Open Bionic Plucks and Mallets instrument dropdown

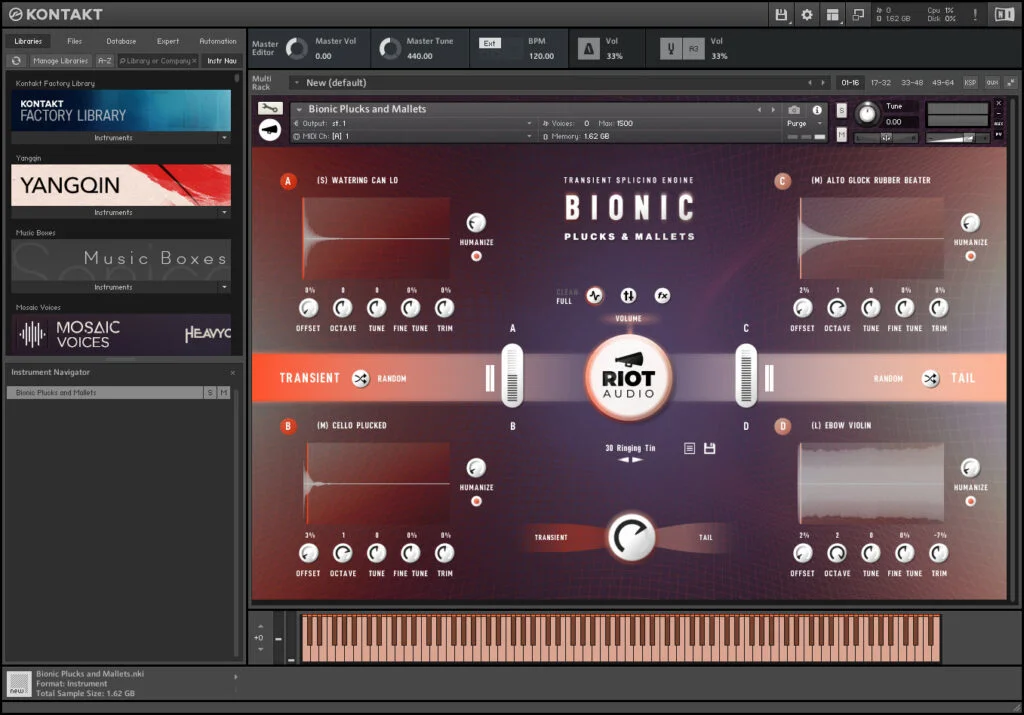coord(299,109)
